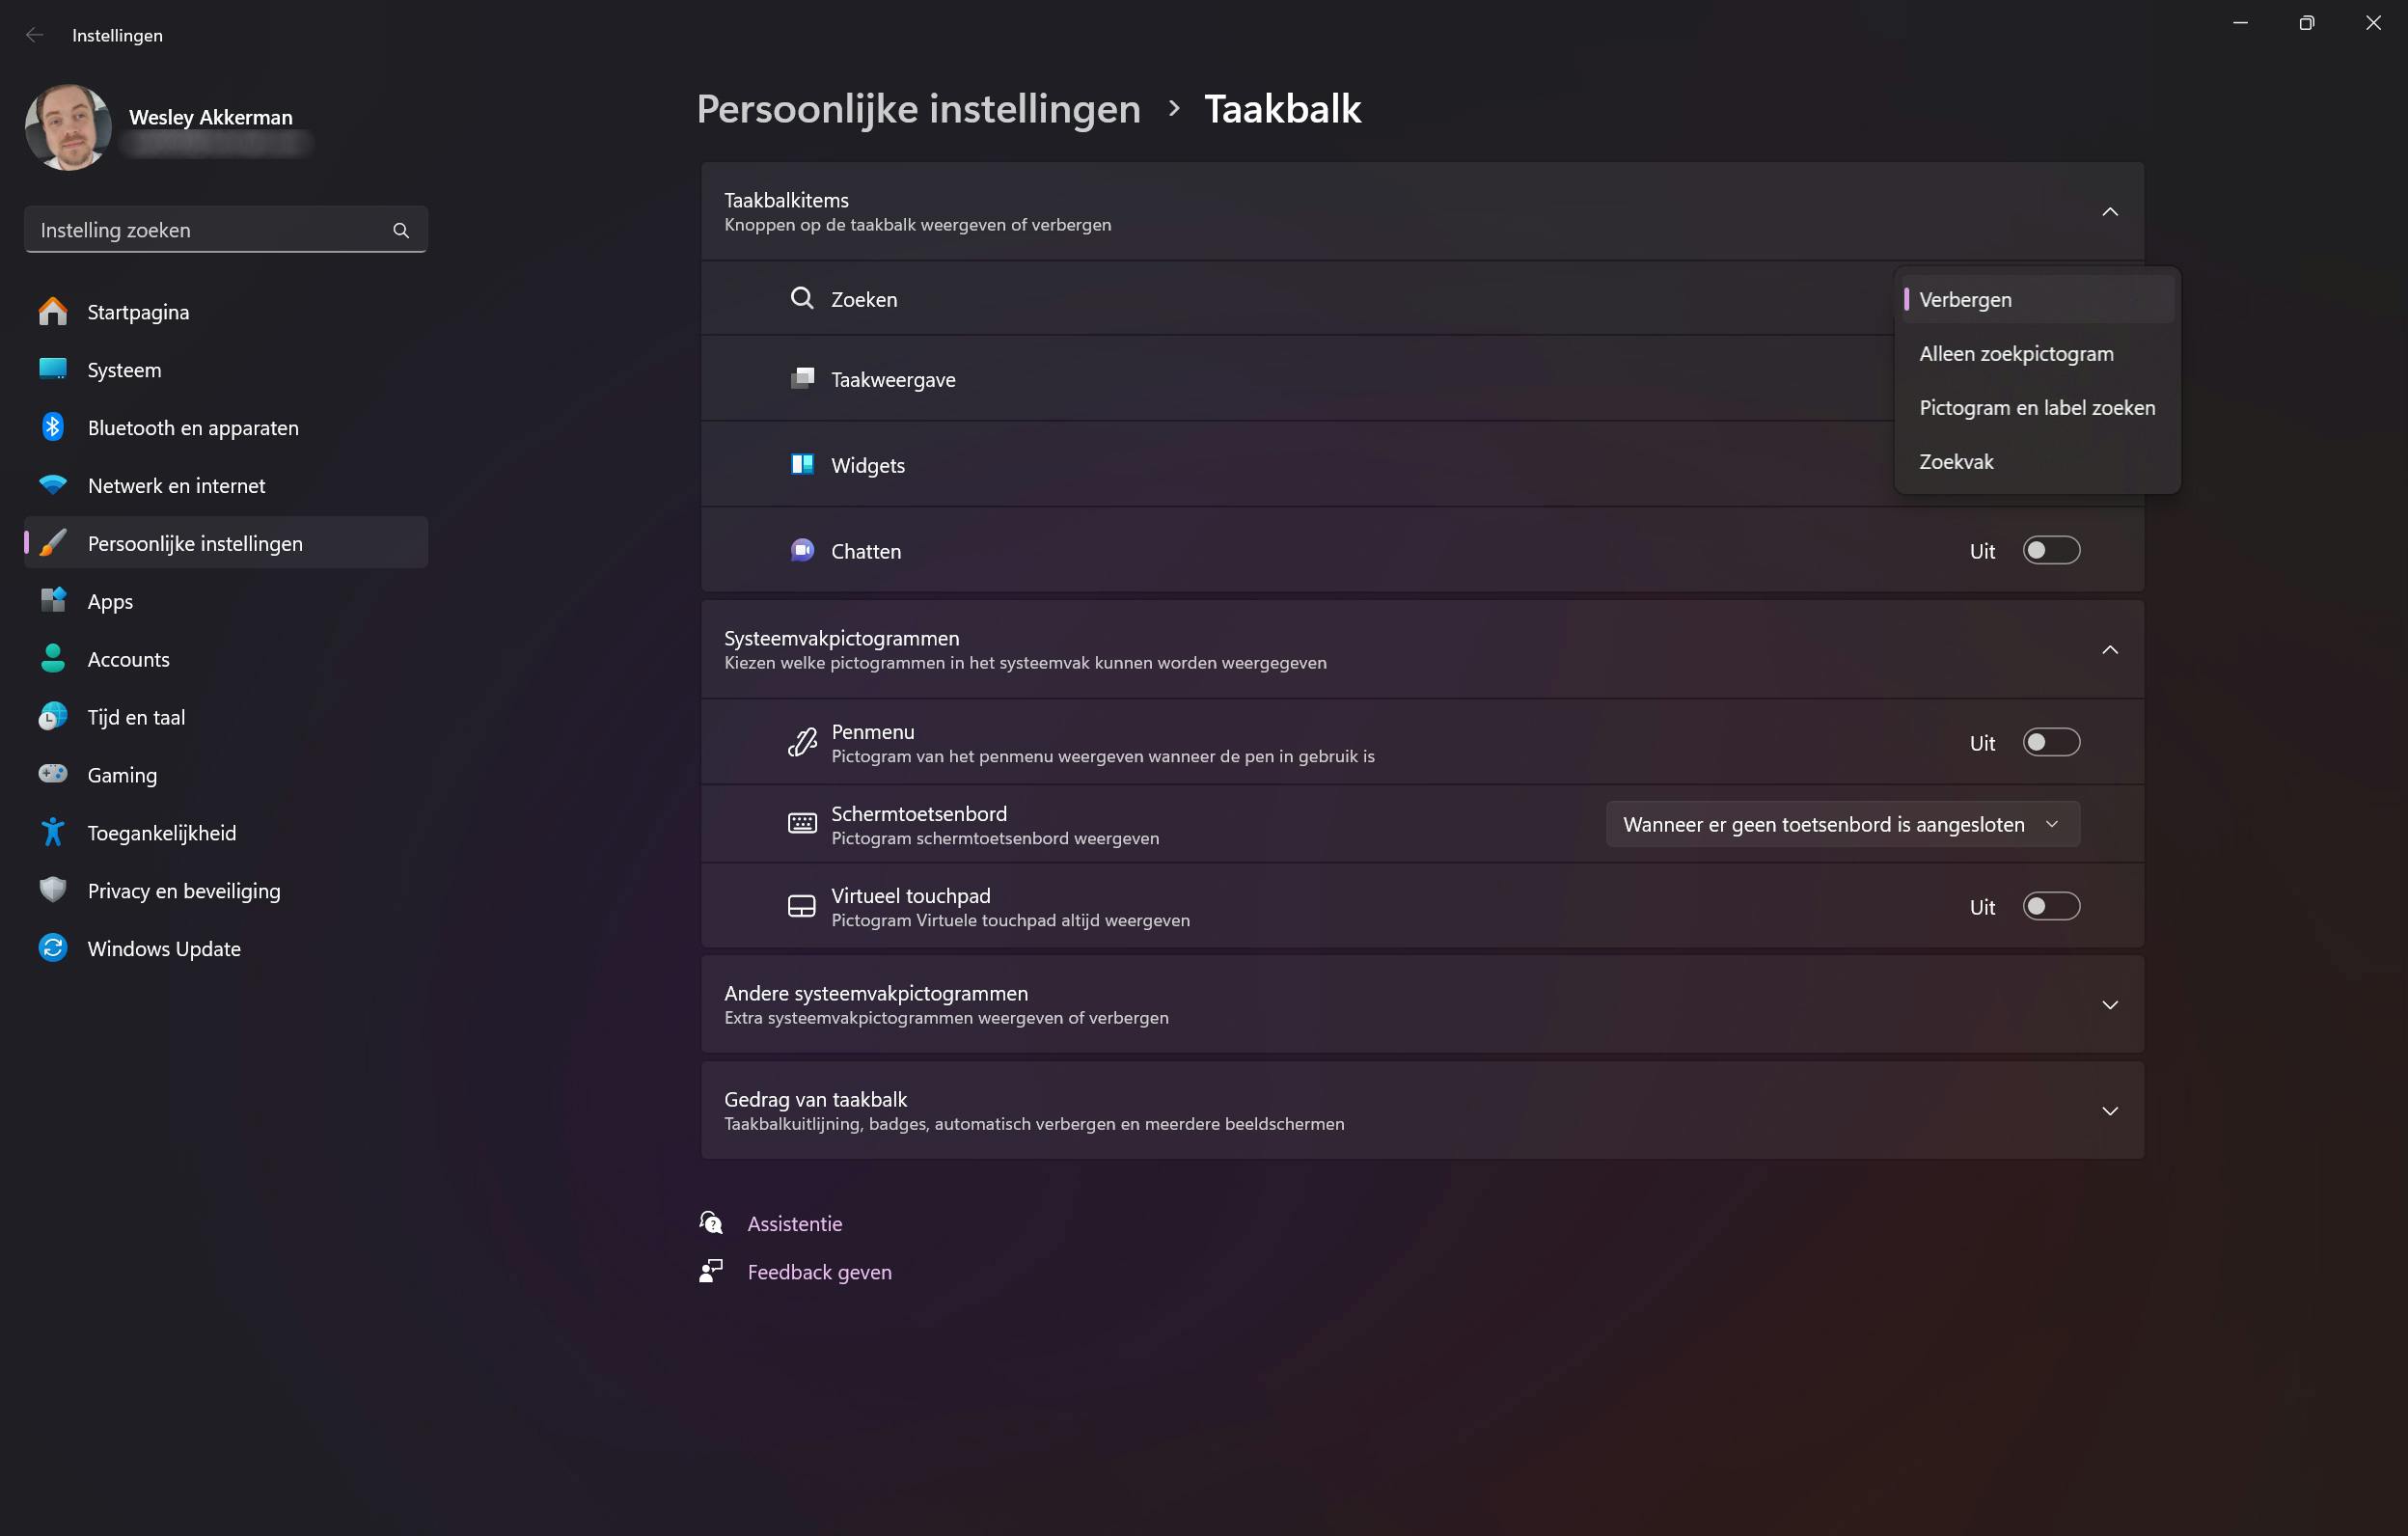Click the Gaming controller icon
The height and width of the screenshot is (1536, 2408).
pyautogui.click(x=53, y=774)
